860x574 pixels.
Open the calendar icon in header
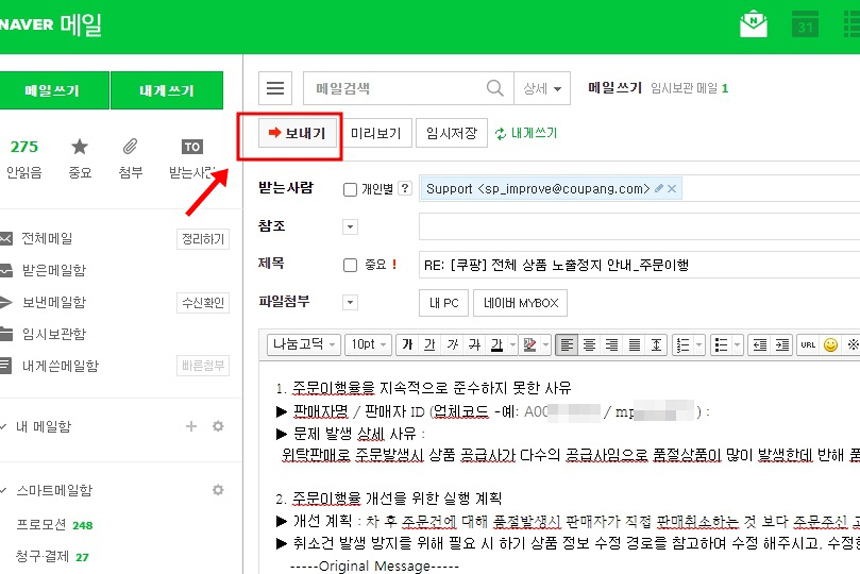click(805, 24)
